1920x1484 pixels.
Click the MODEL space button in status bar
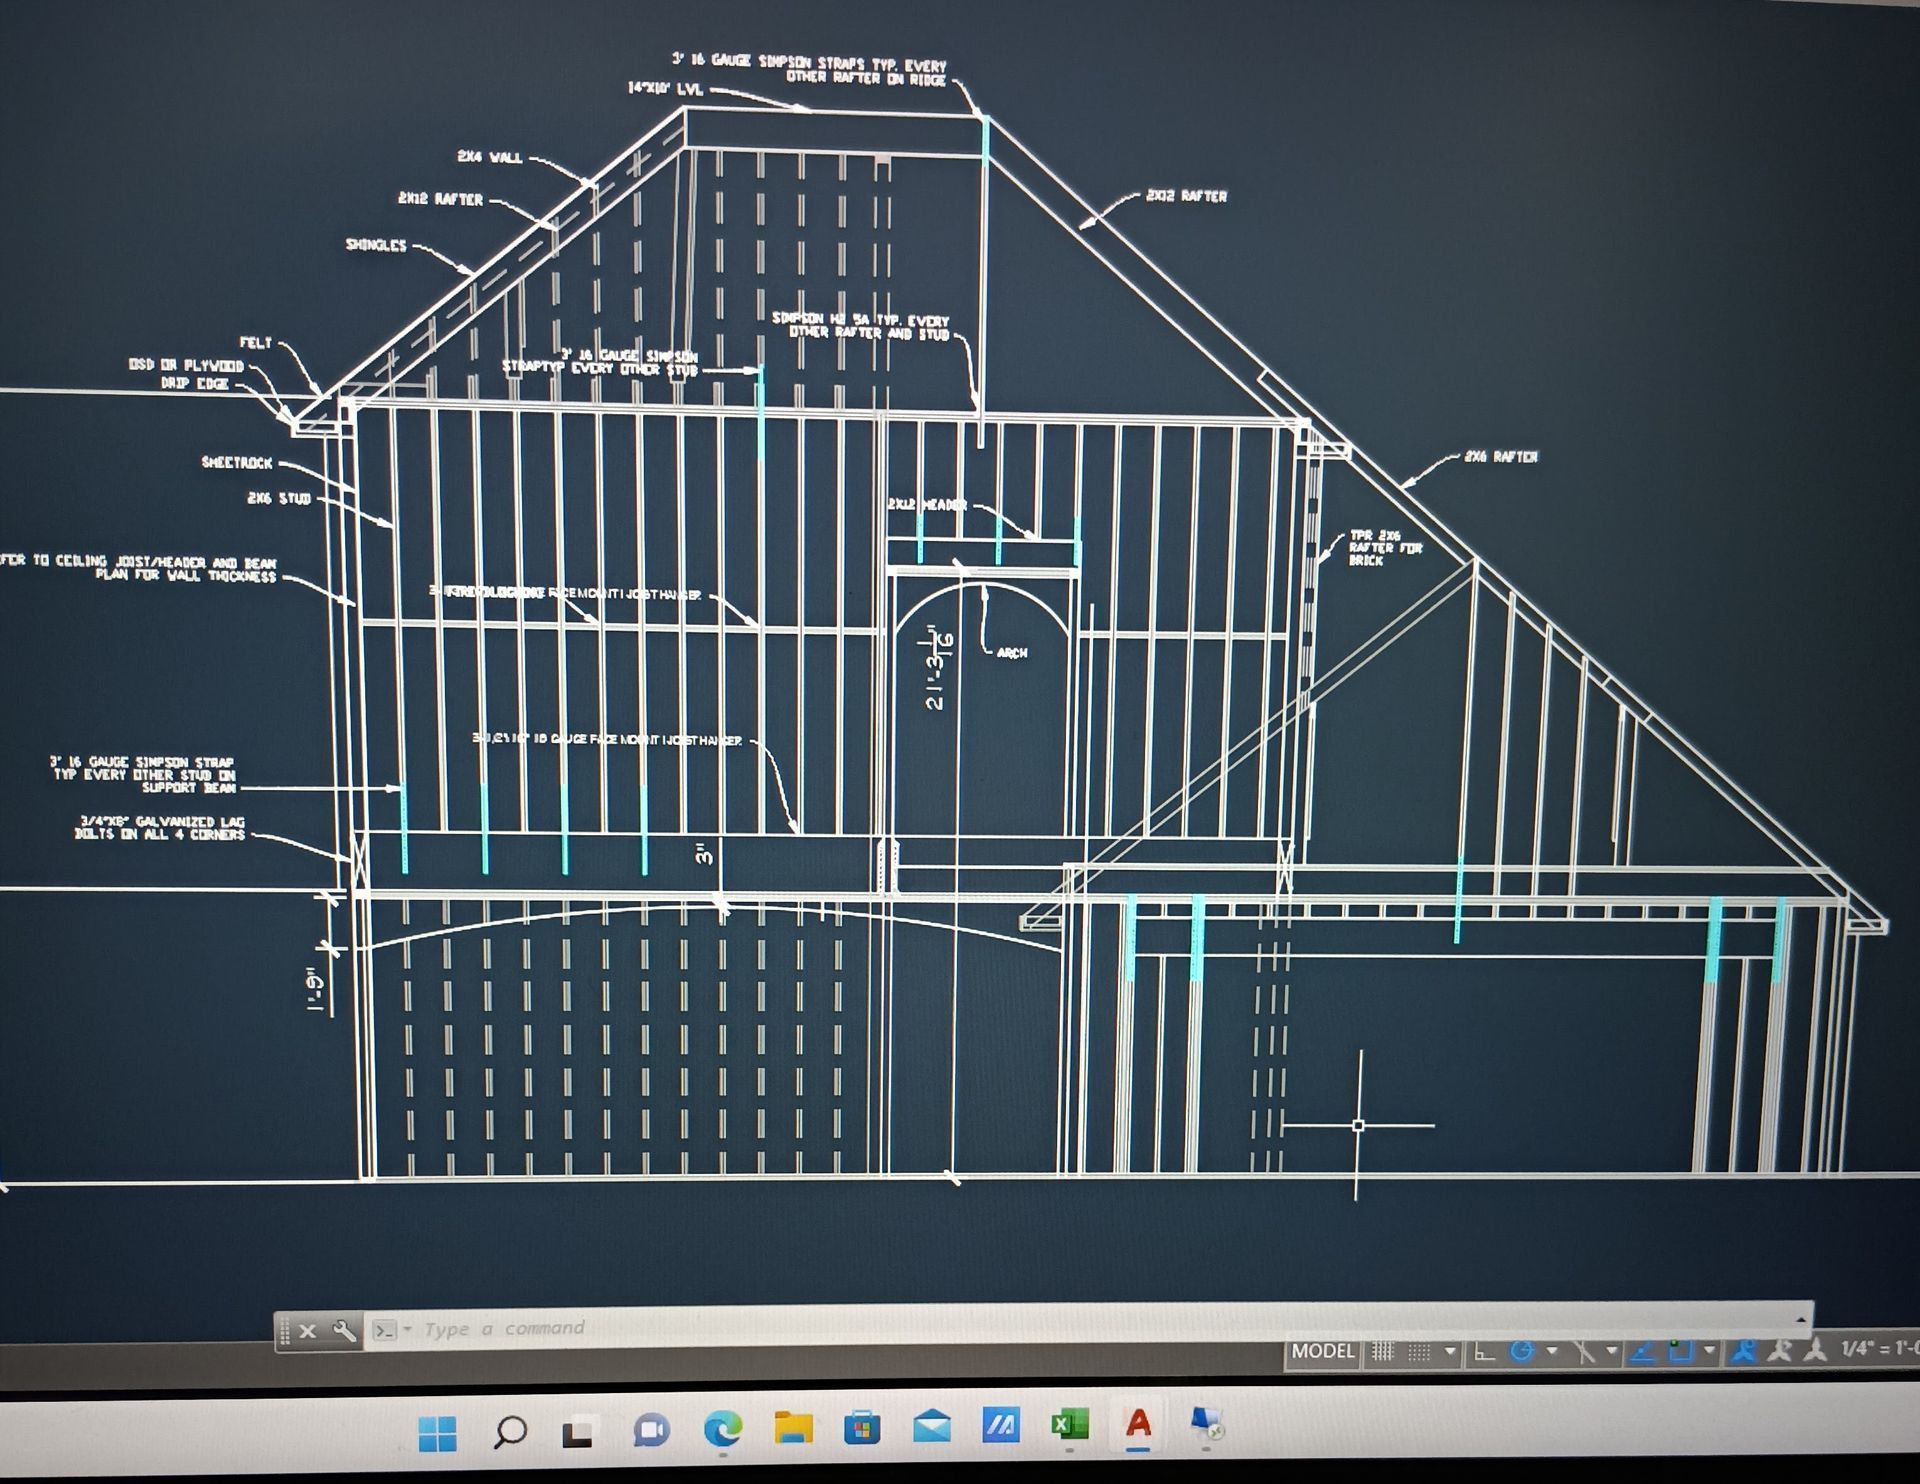1322,1351
